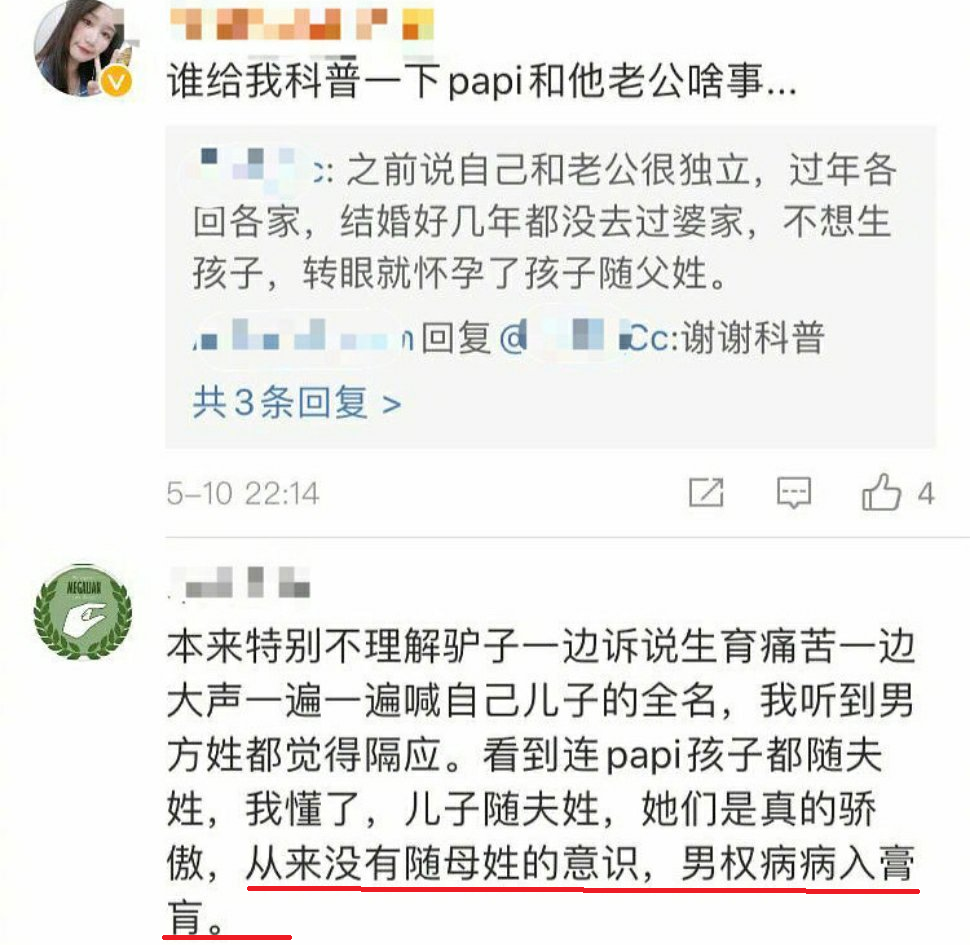
Task: Tap the comment bubble icon beside the like
Action: point(794,493)
